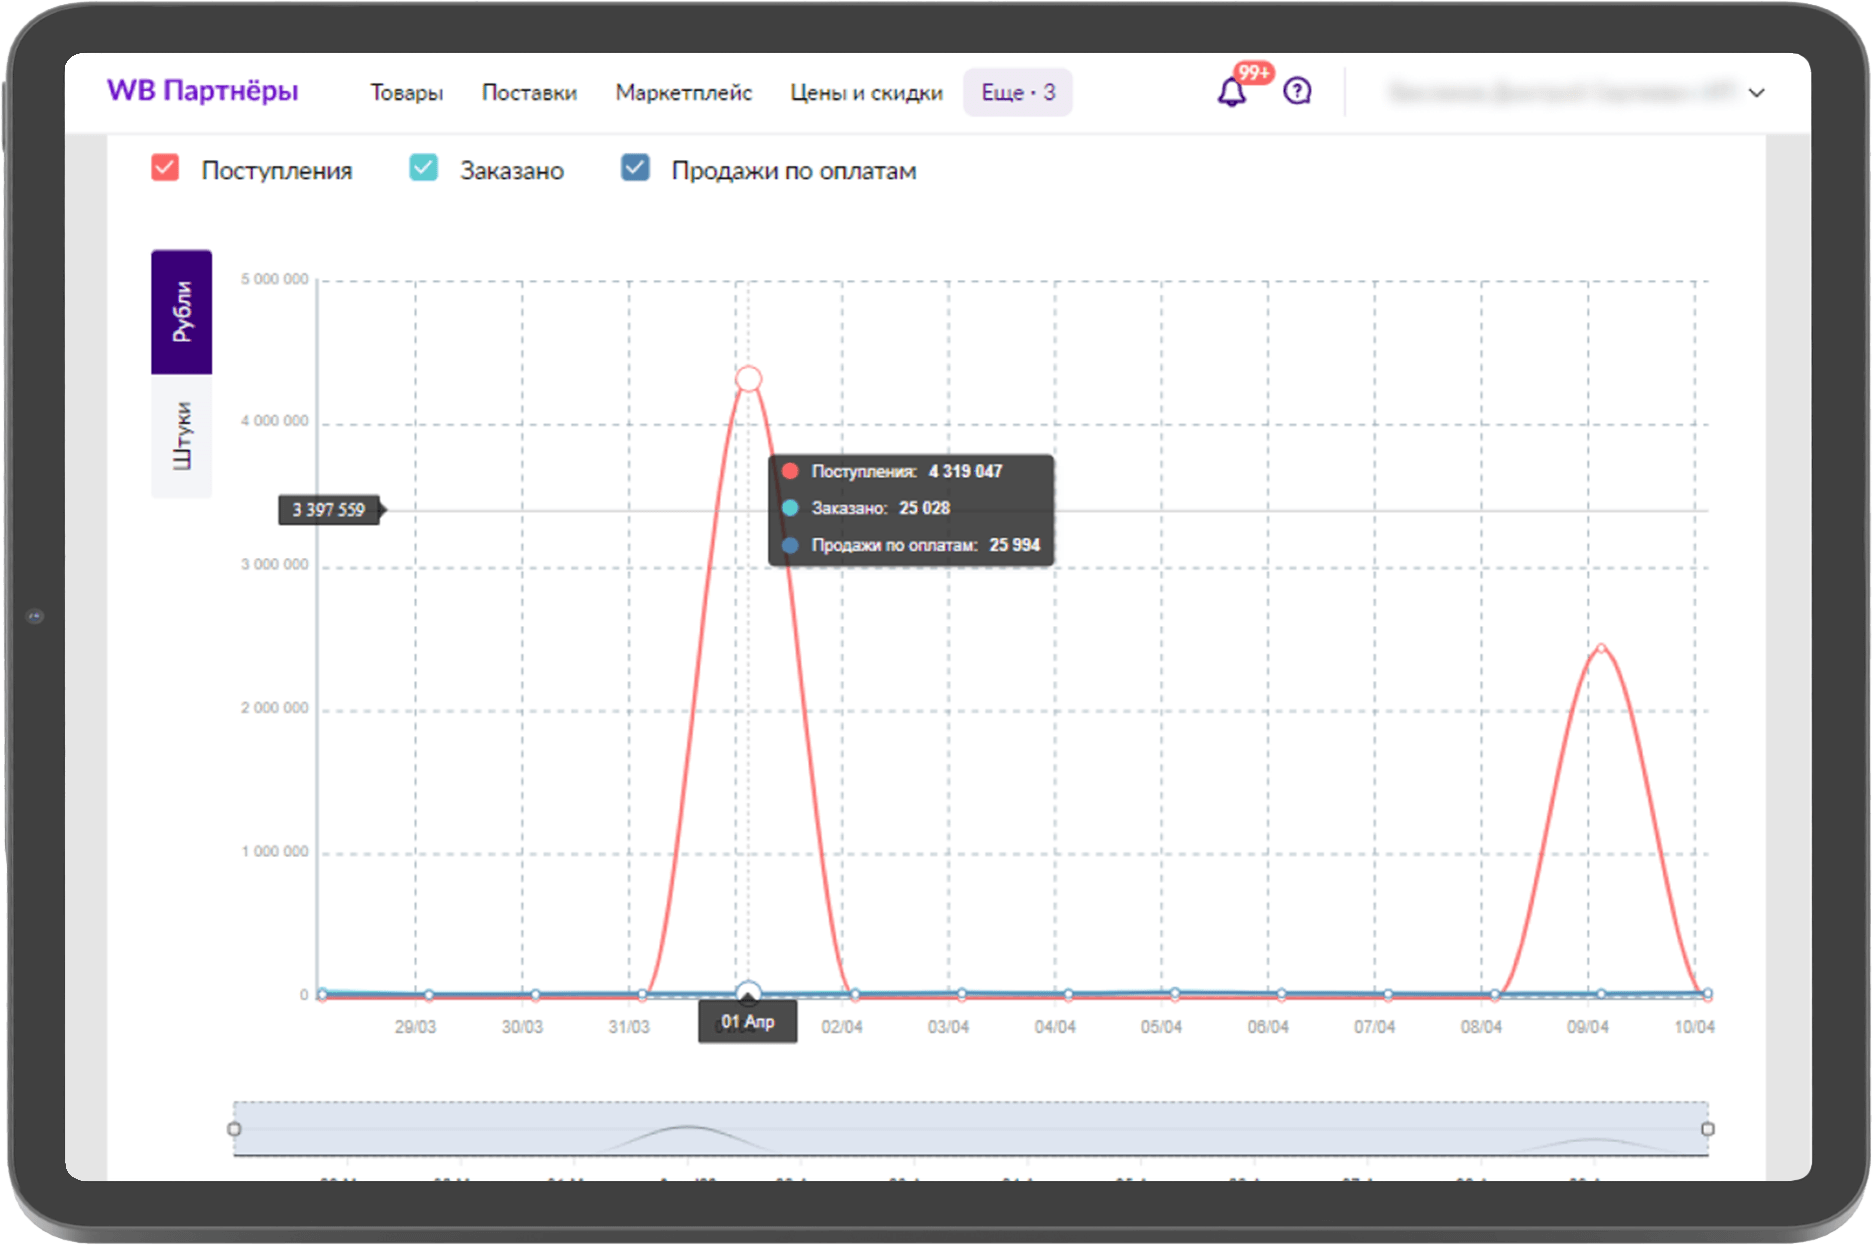Select the Рубли tab
This screenshot has width=1873, height=1245.
182,312
